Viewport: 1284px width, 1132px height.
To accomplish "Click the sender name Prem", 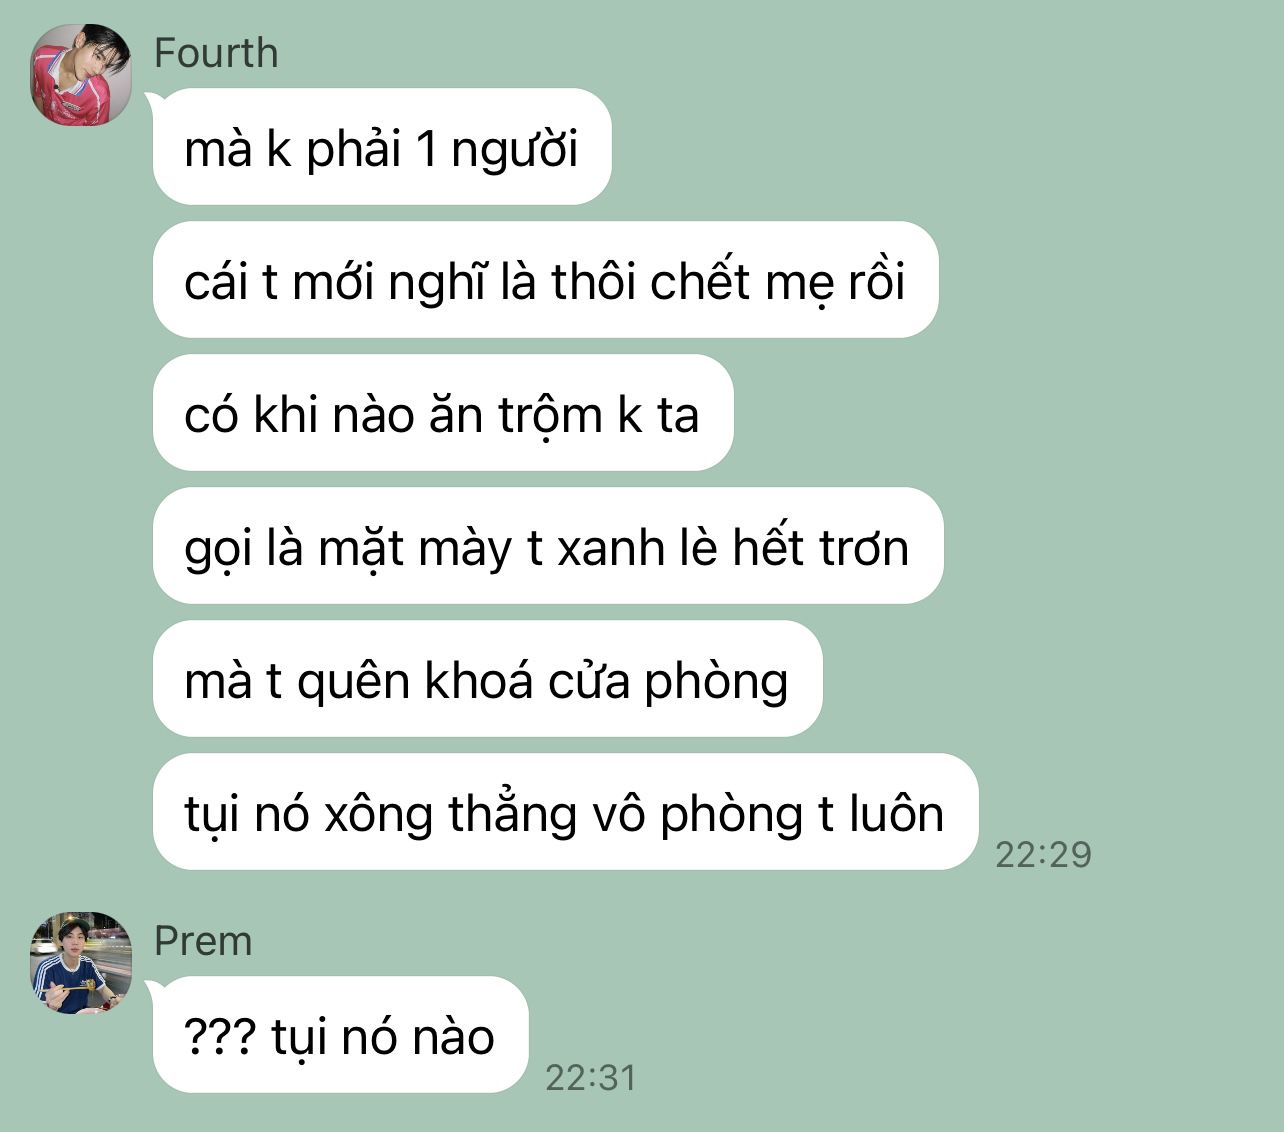I will pyautogui.click(x=203, y=941).
